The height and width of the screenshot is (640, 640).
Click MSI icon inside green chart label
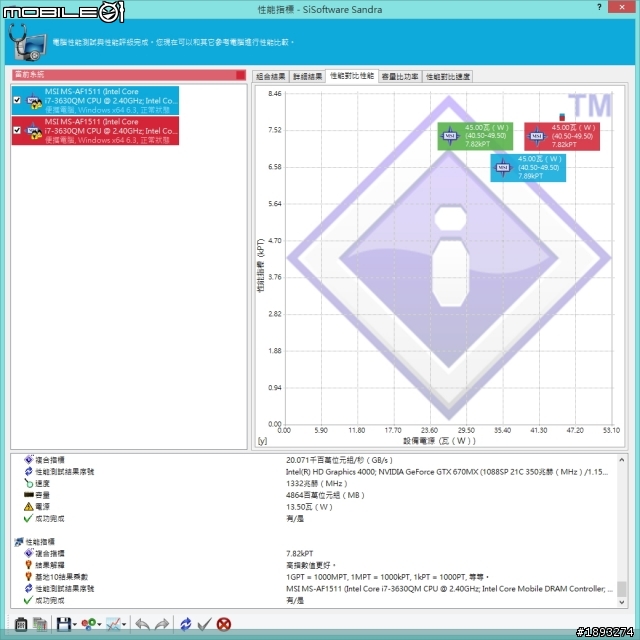[x=450, y=136]
